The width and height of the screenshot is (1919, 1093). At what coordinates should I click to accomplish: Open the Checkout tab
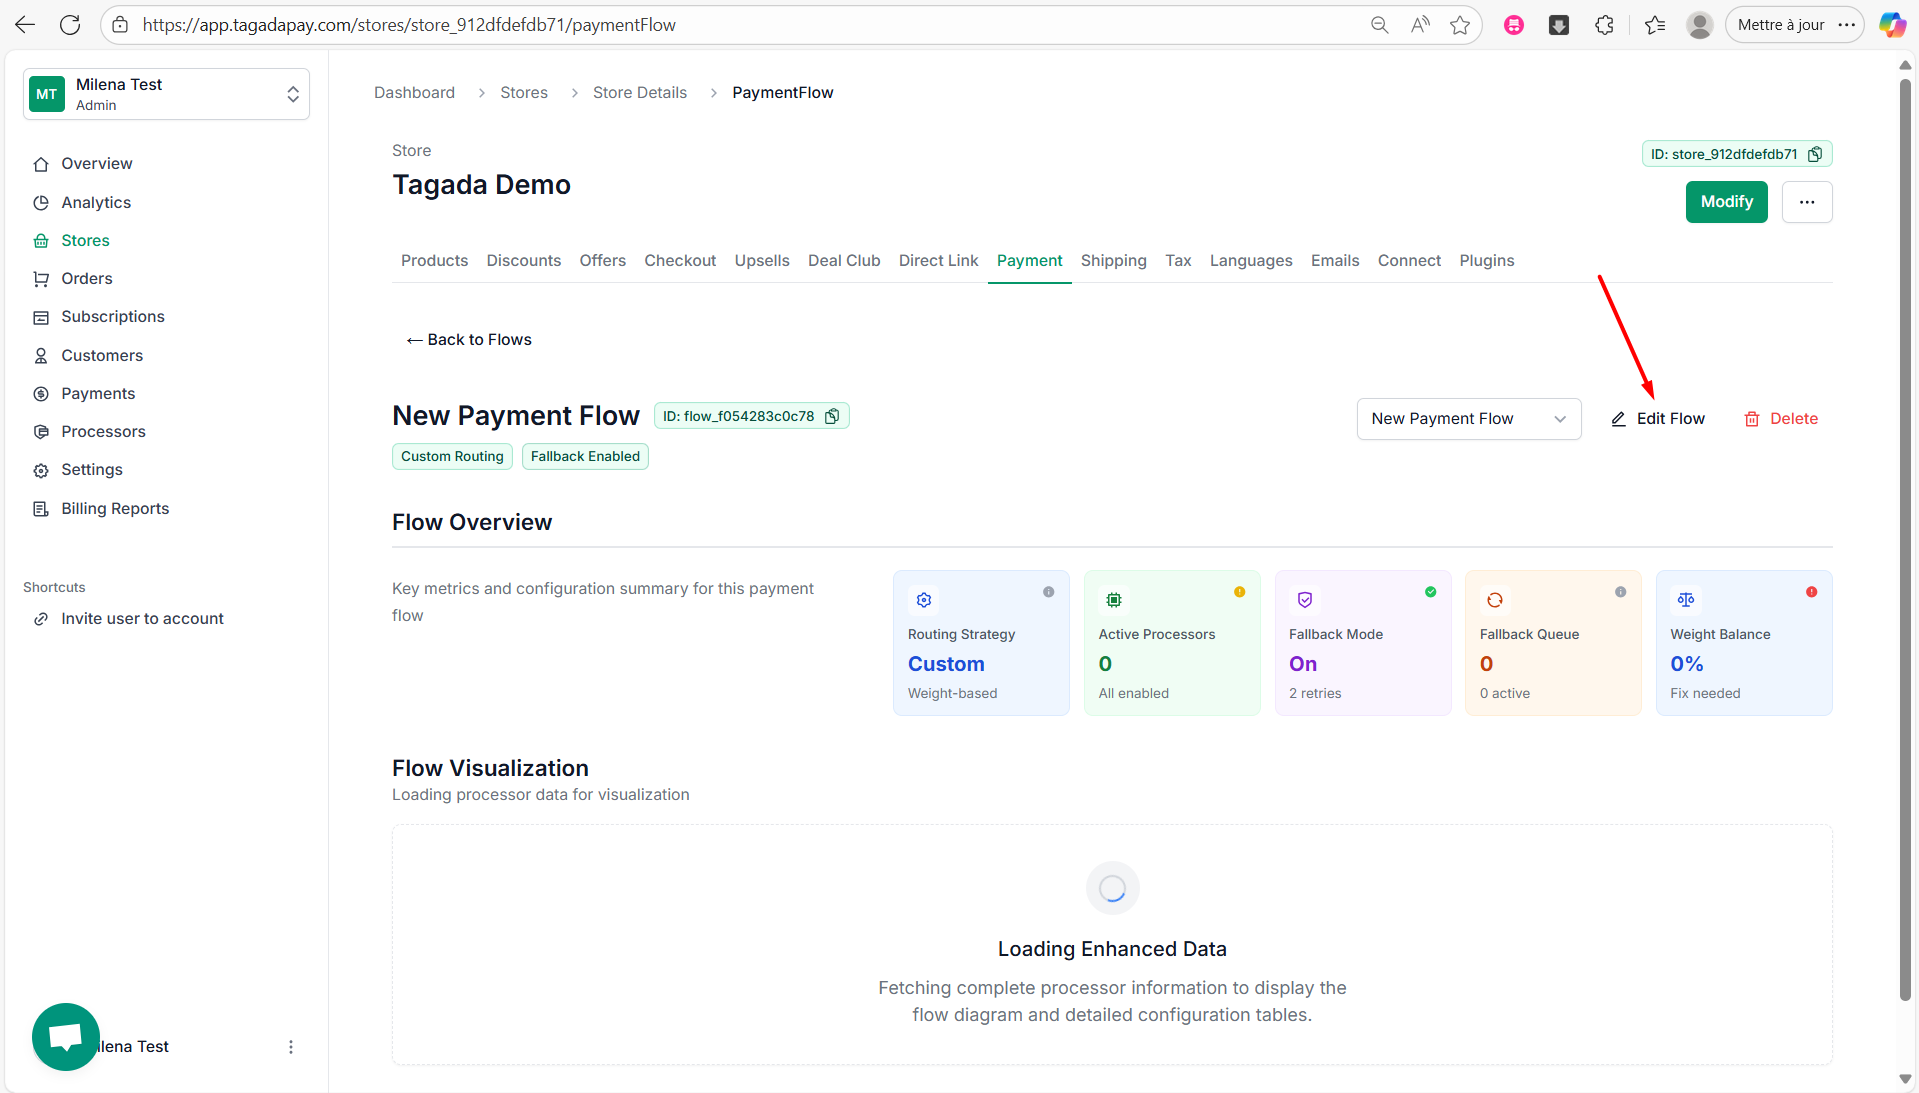click(x=680, y=260)
